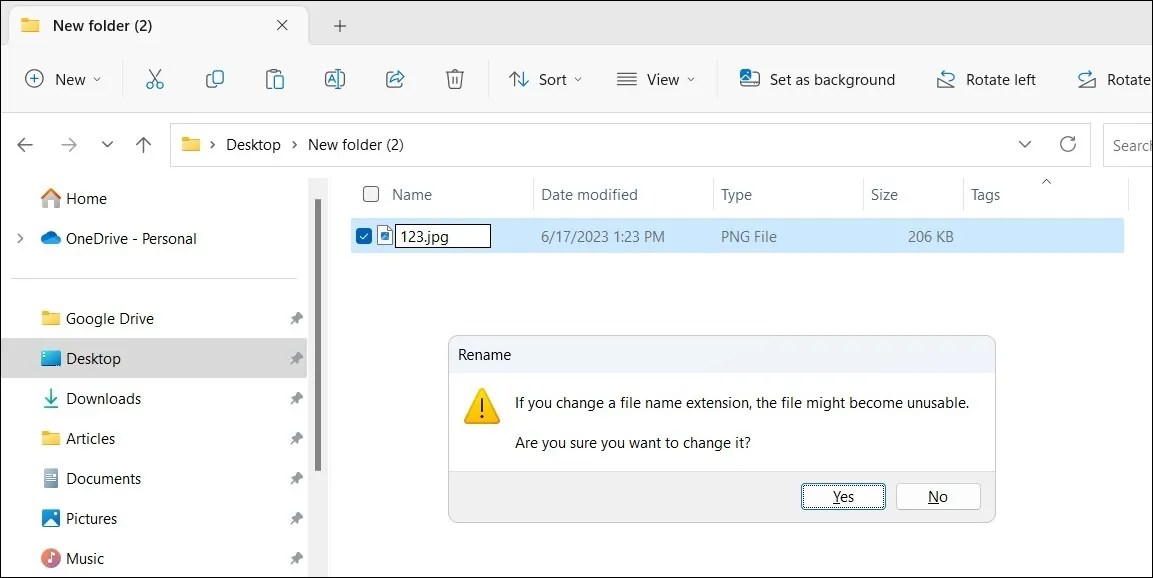Rotate the image left
1153x578 pixels.
click(x=986, y=79)
